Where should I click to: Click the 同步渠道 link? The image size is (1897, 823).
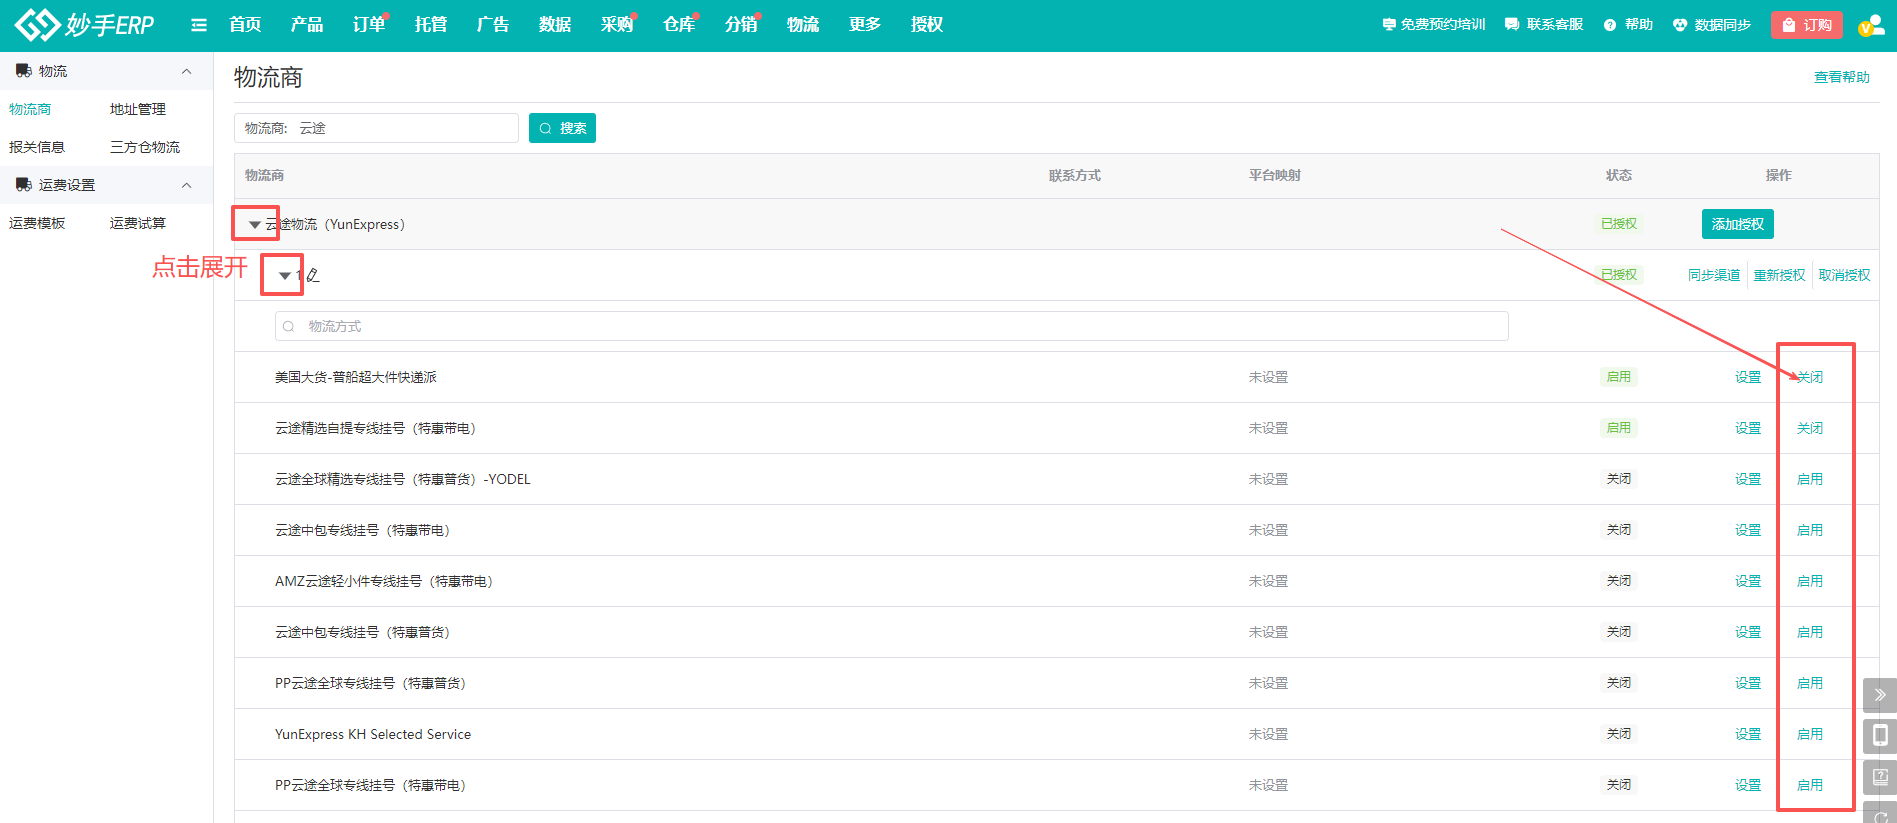[x=1714, y=276]
